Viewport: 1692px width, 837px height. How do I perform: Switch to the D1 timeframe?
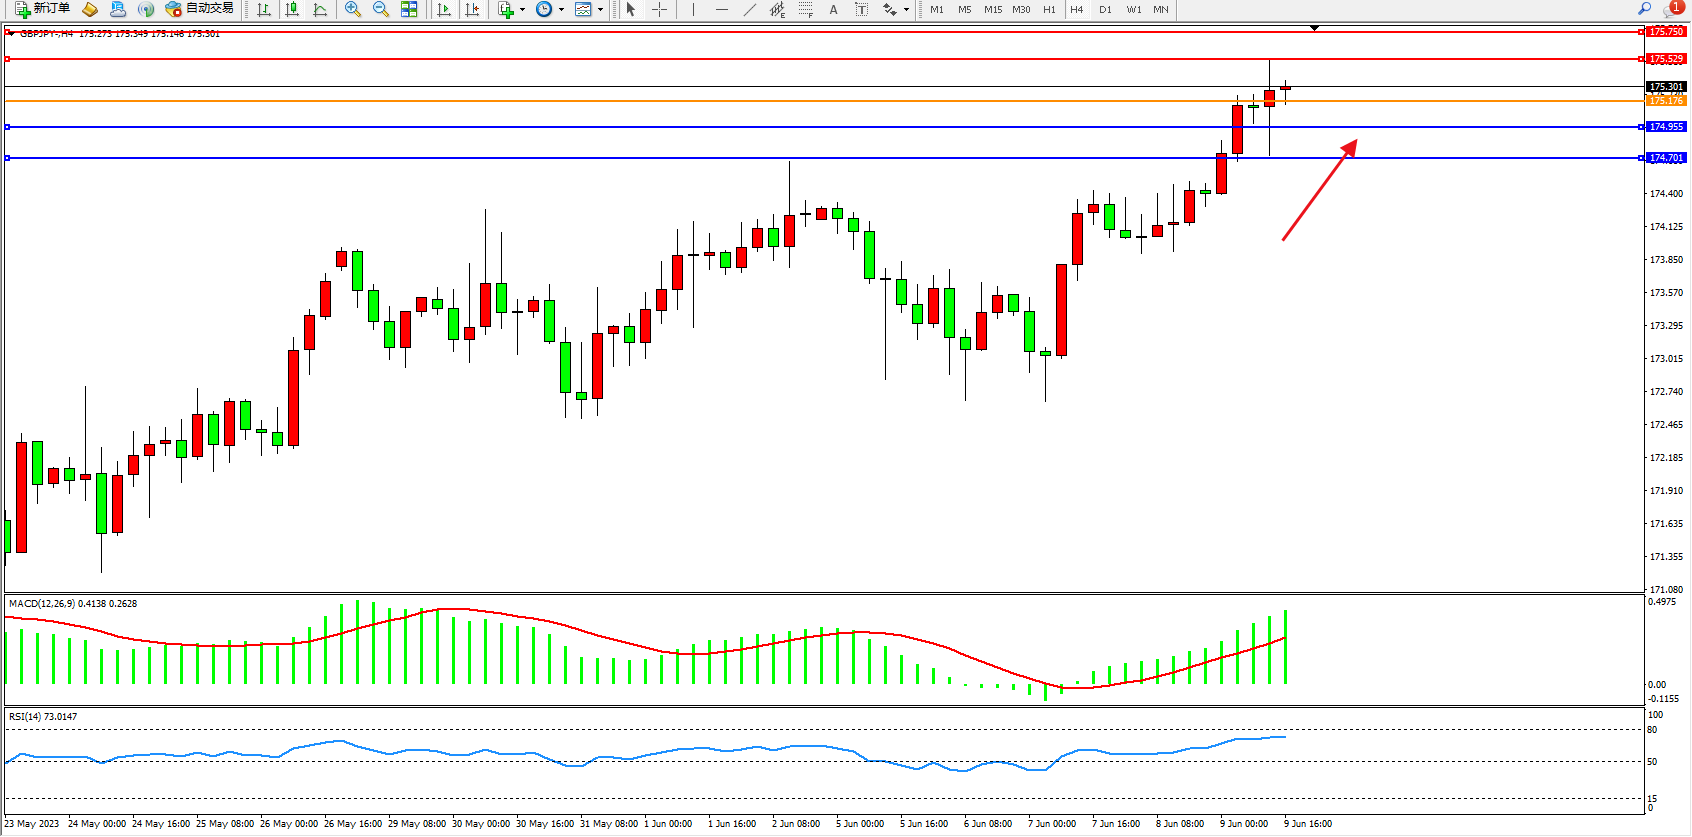(x=1105, y=9)
